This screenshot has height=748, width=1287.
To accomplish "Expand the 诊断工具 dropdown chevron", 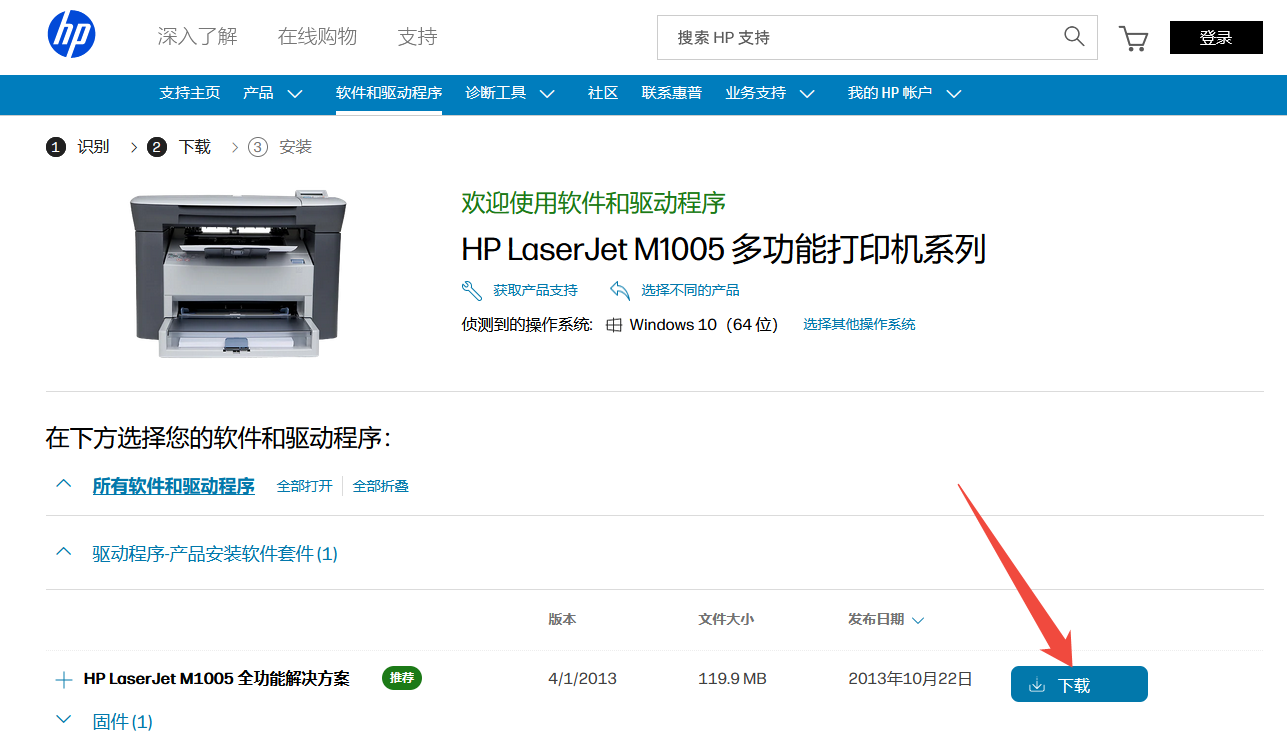I will tap(547, 93).
